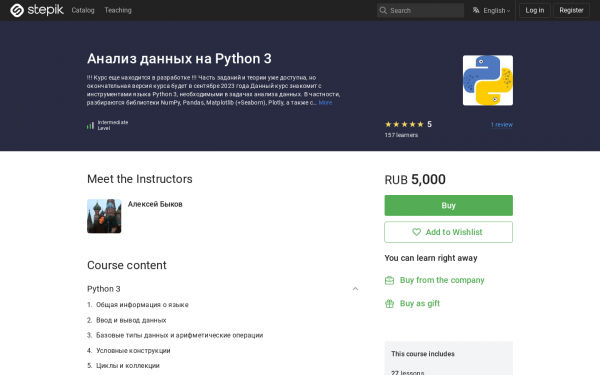The image size is (600, 375).
Task: Click the Buy from the company link
Action: [442, 280]
